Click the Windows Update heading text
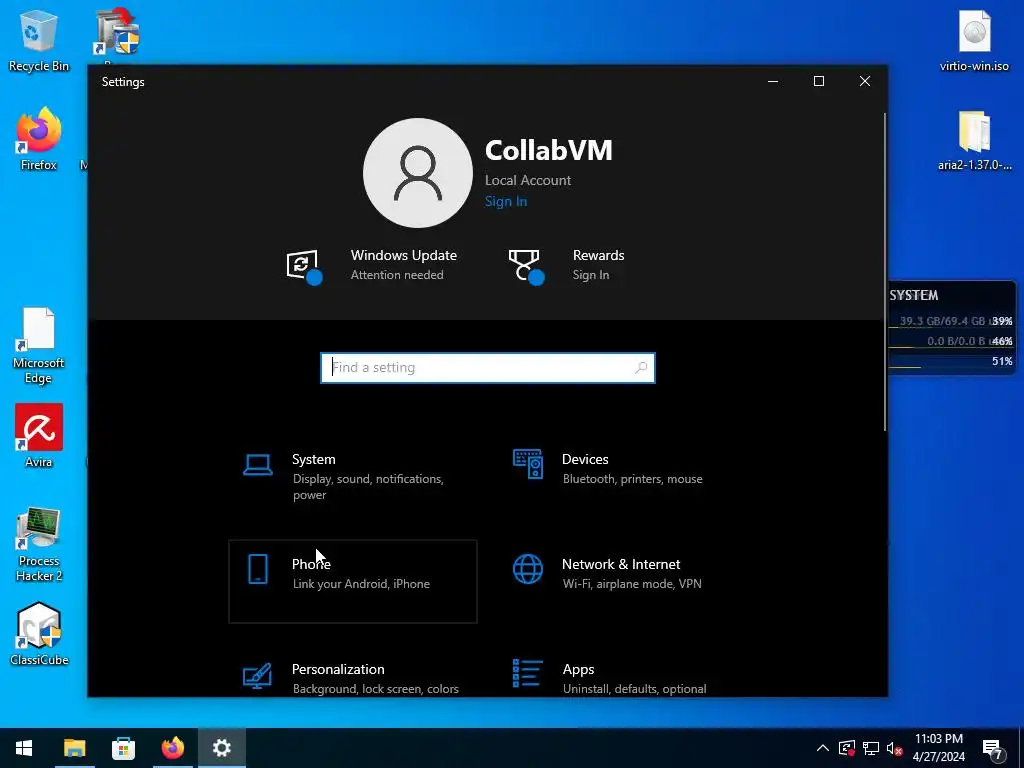Image resolution: width=1024 pixels, height=768 pixels. point(404,255)
